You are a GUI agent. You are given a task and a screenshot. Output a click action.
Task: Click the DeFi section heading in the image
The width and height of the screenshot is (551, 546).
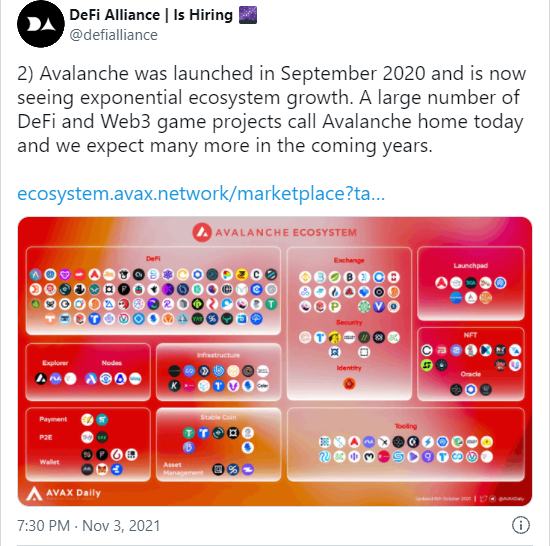click(153, 259)
